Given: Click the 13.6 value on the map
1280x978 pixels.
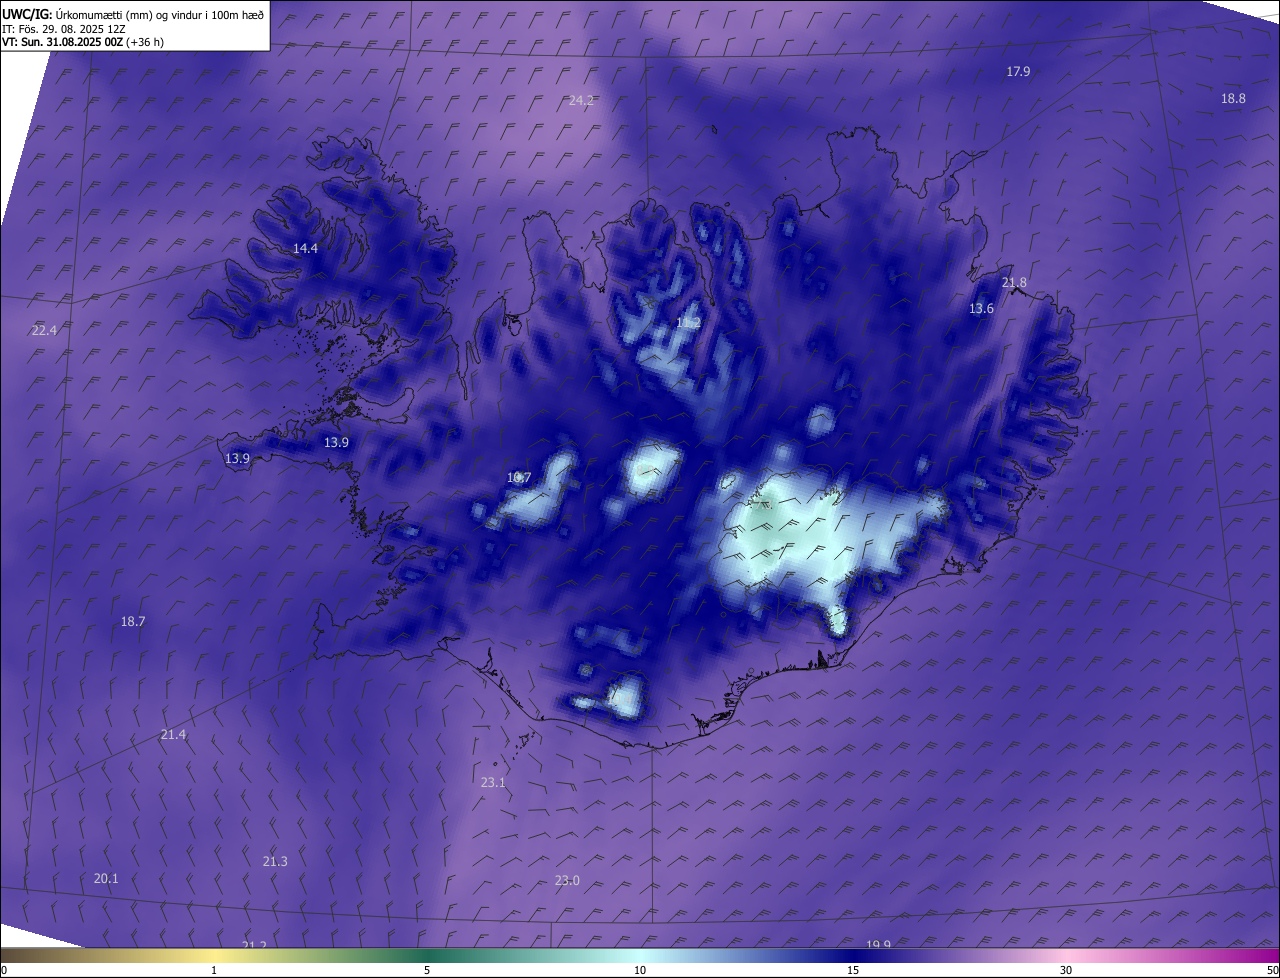Looking at the screenshot, I should [x=981, y=309].
